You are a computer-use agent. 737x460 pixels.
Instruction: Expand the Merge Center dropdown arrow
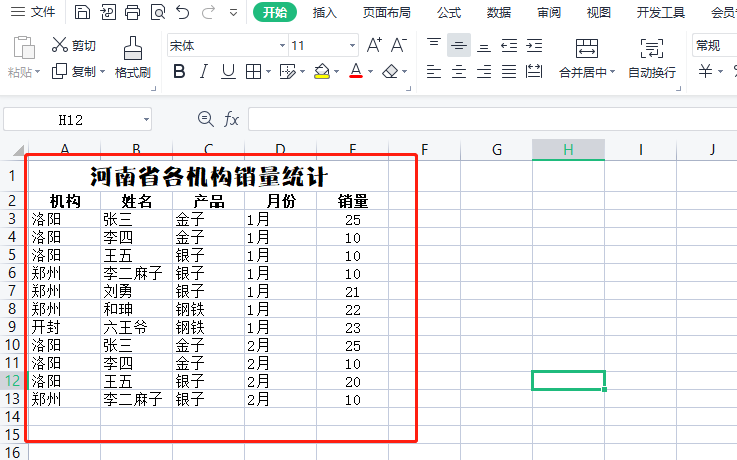coord(612,72)
